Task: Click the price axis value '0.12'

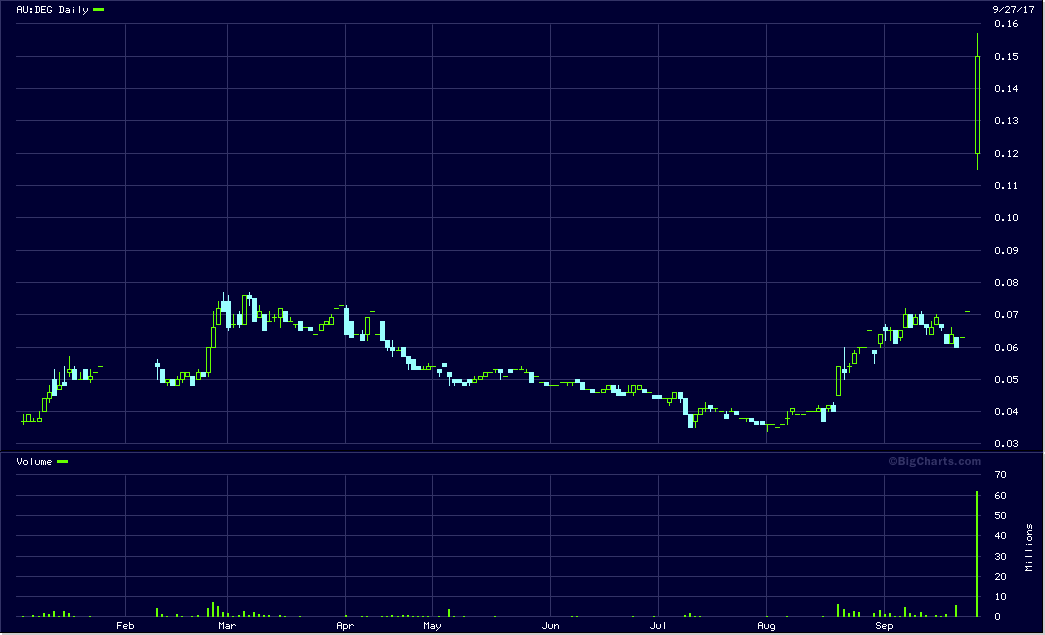Action: pyautogui.click(x=1006, y=153)
